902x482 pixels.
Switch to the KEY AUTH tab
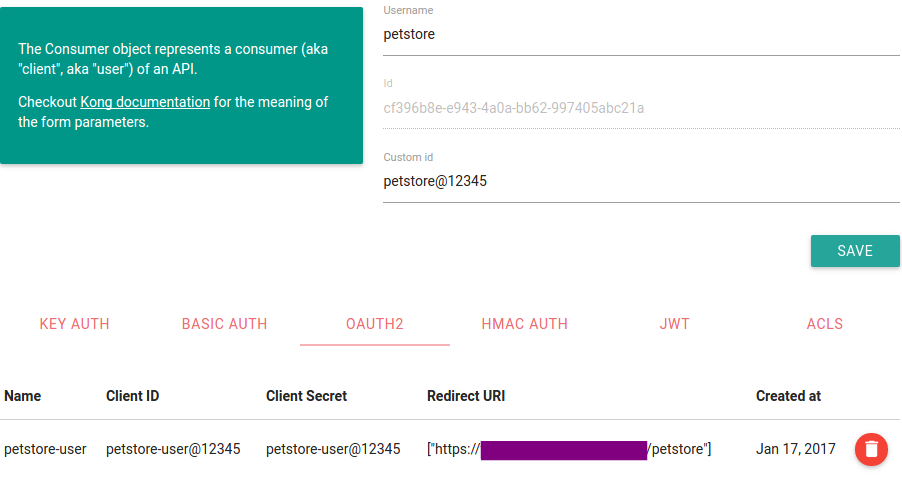click(75, 324)
